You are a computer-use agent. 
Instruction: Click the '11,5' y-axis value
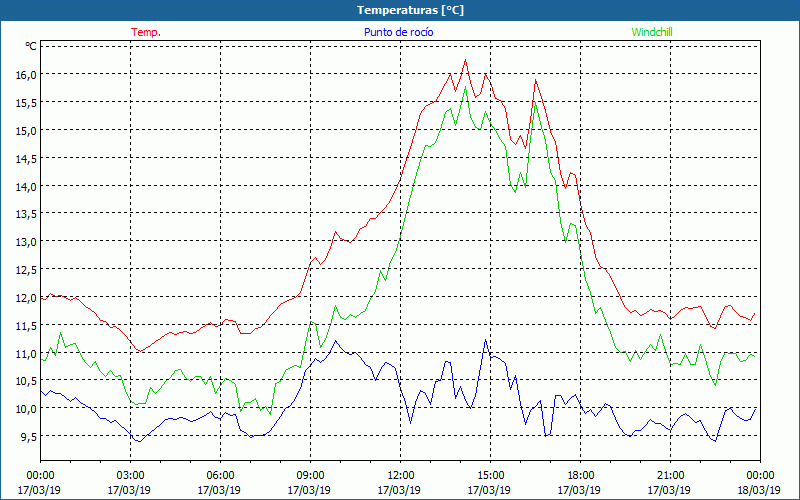coord(26,326)
